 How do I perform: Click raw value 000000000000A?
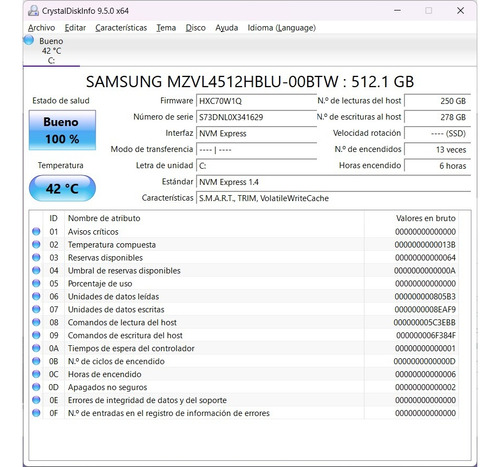click(425, 271)
